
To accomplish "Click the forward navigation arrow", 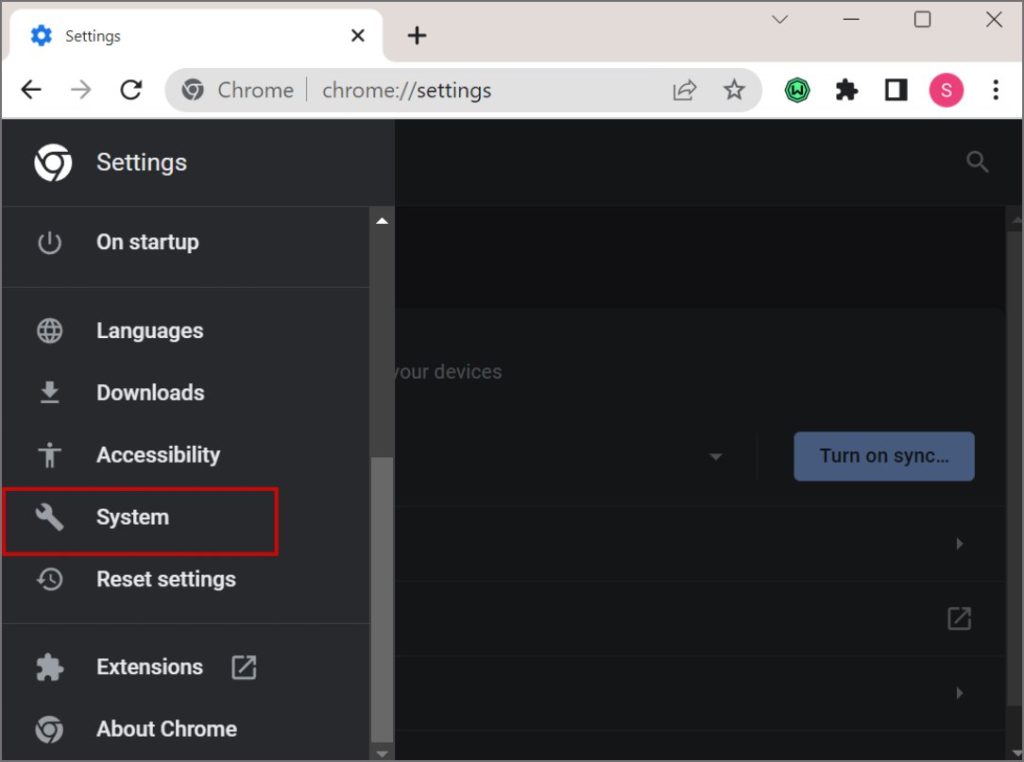I will click(81, 89).
